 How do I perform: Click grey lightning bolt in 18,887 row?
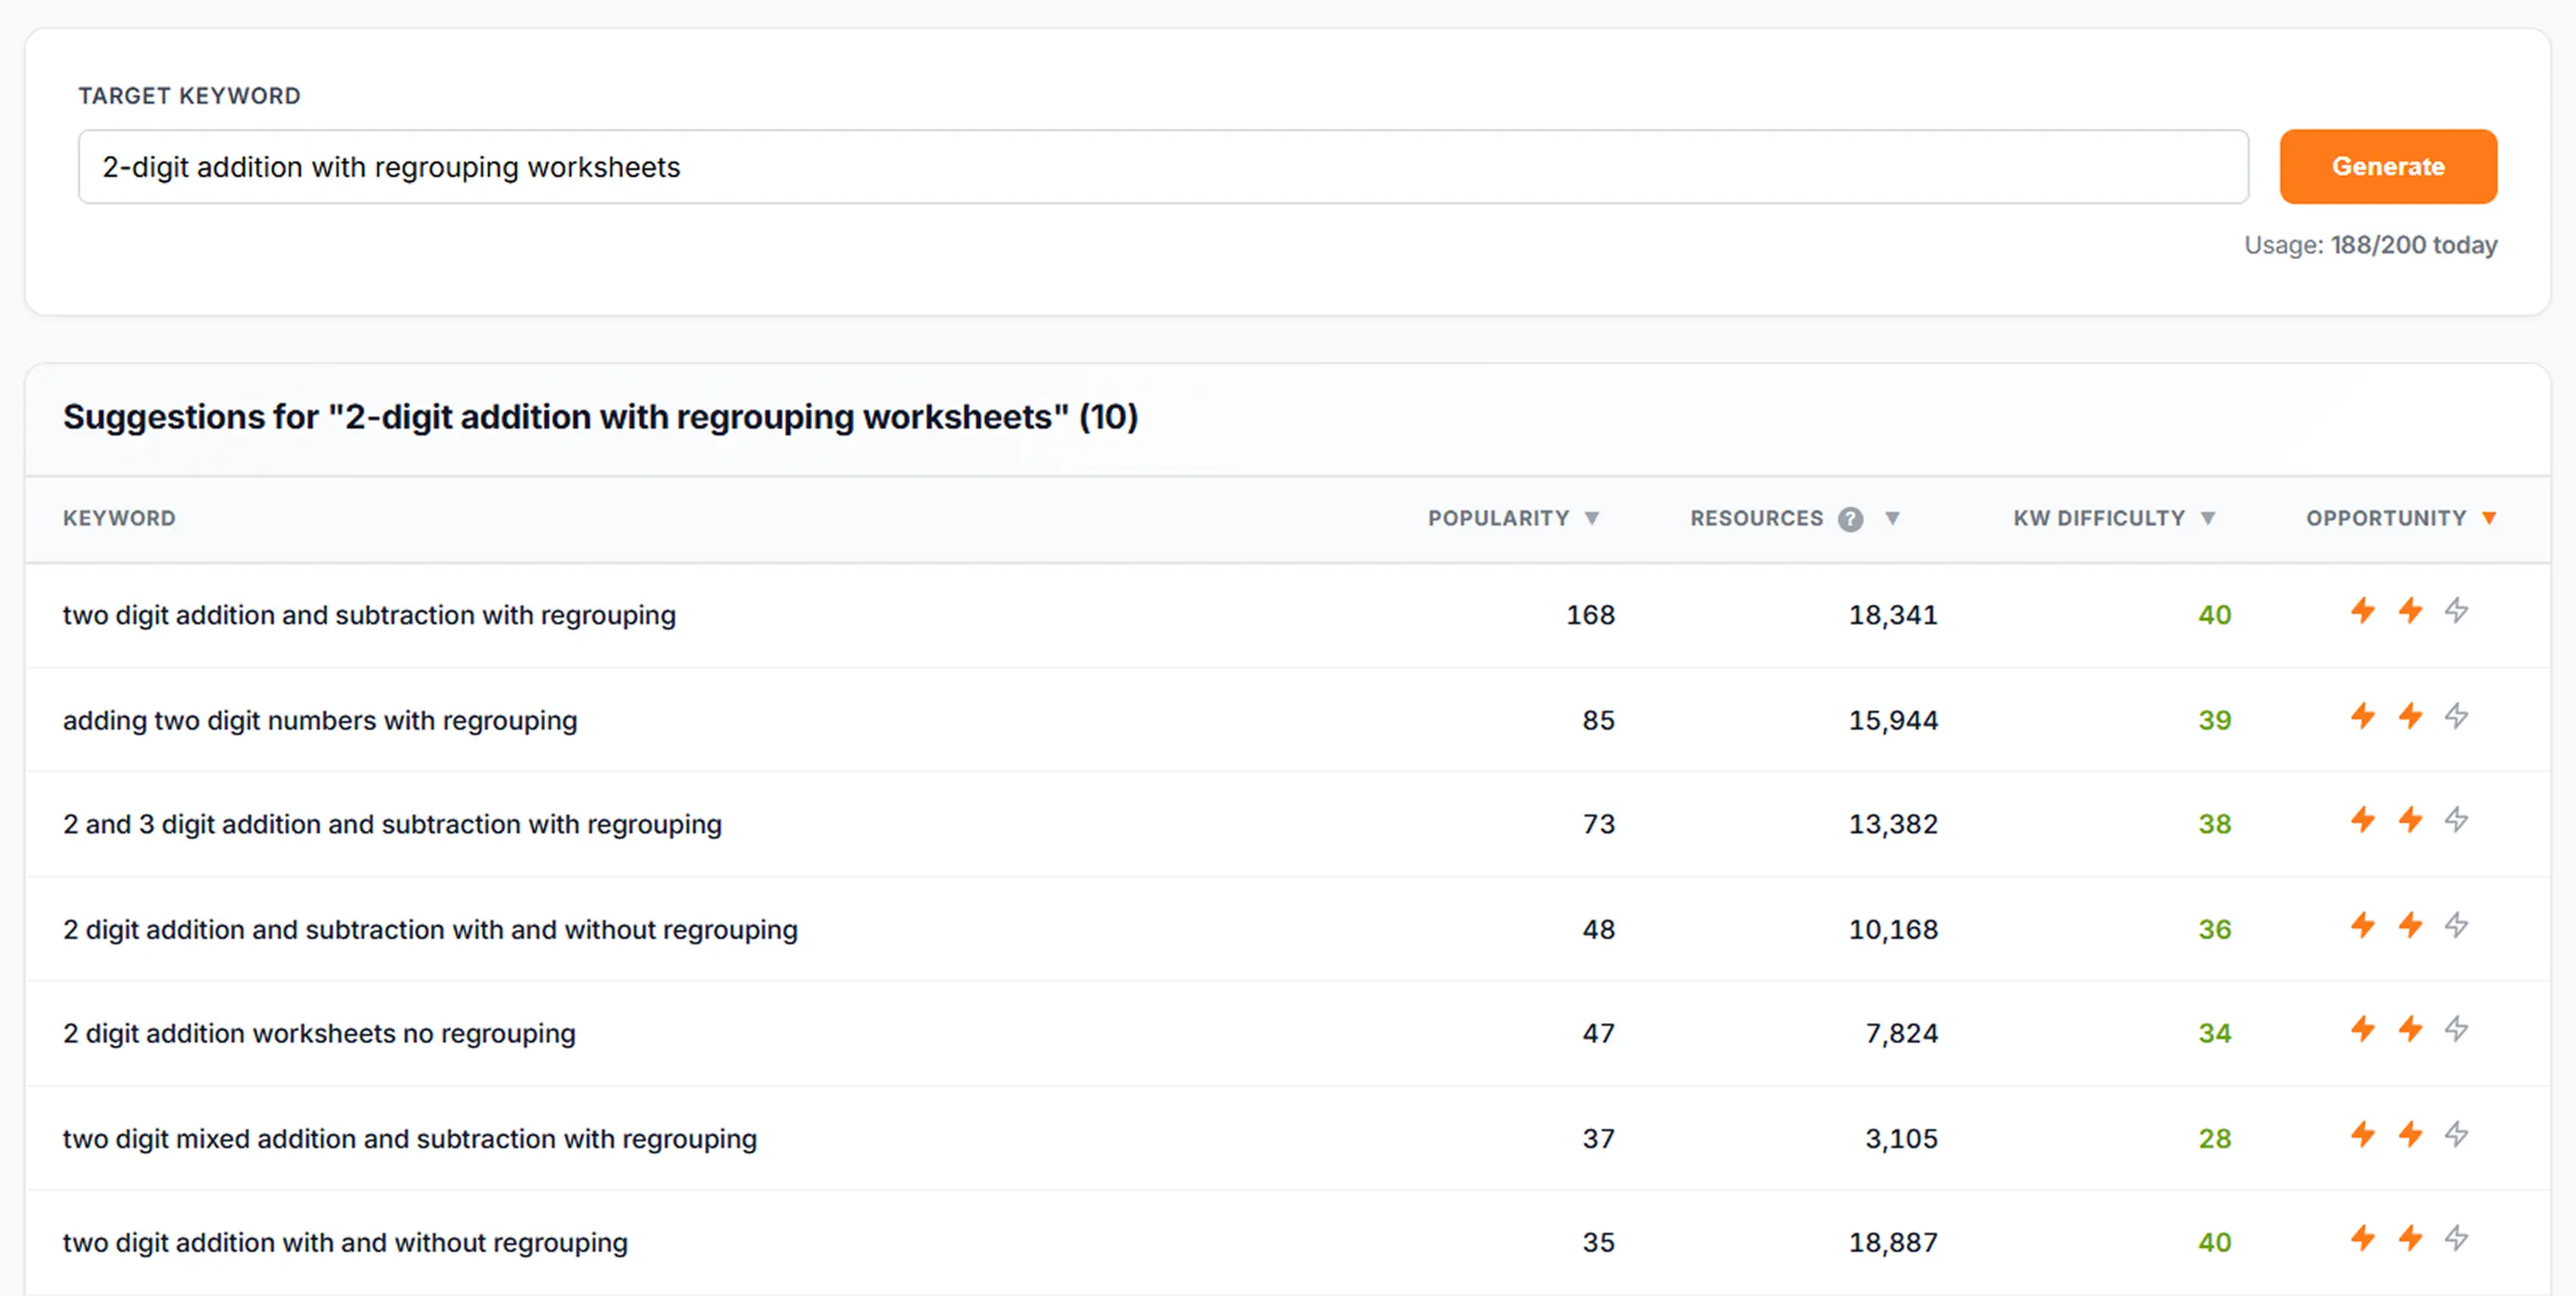point(2456,1238)
